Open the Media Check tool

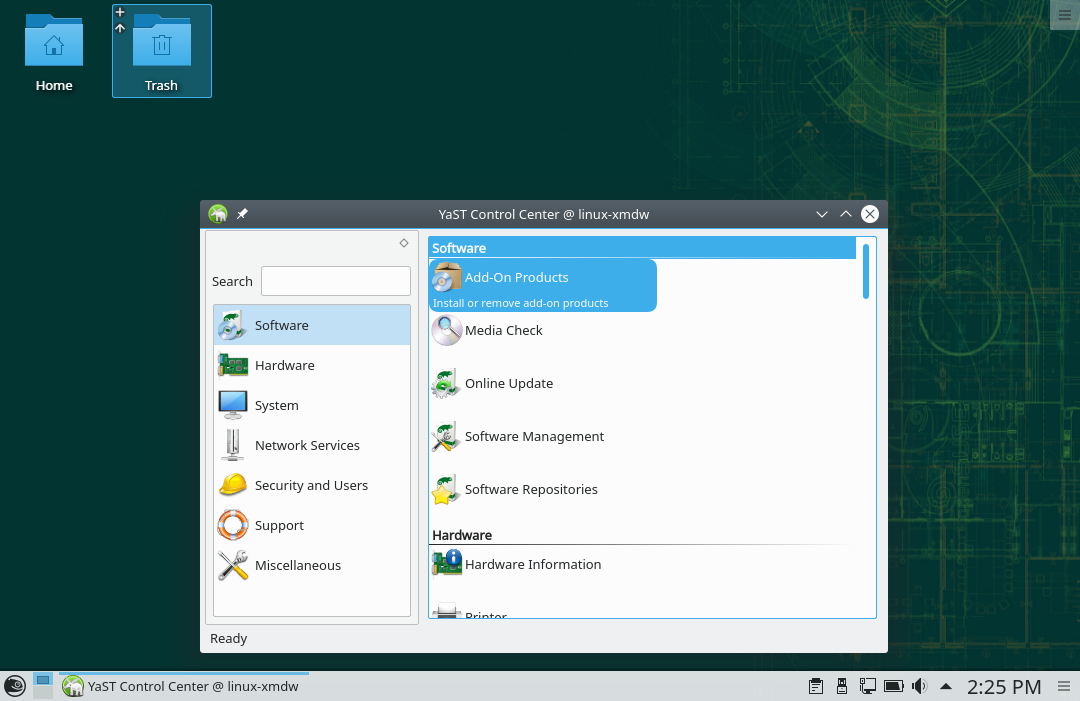pos(504,330)
